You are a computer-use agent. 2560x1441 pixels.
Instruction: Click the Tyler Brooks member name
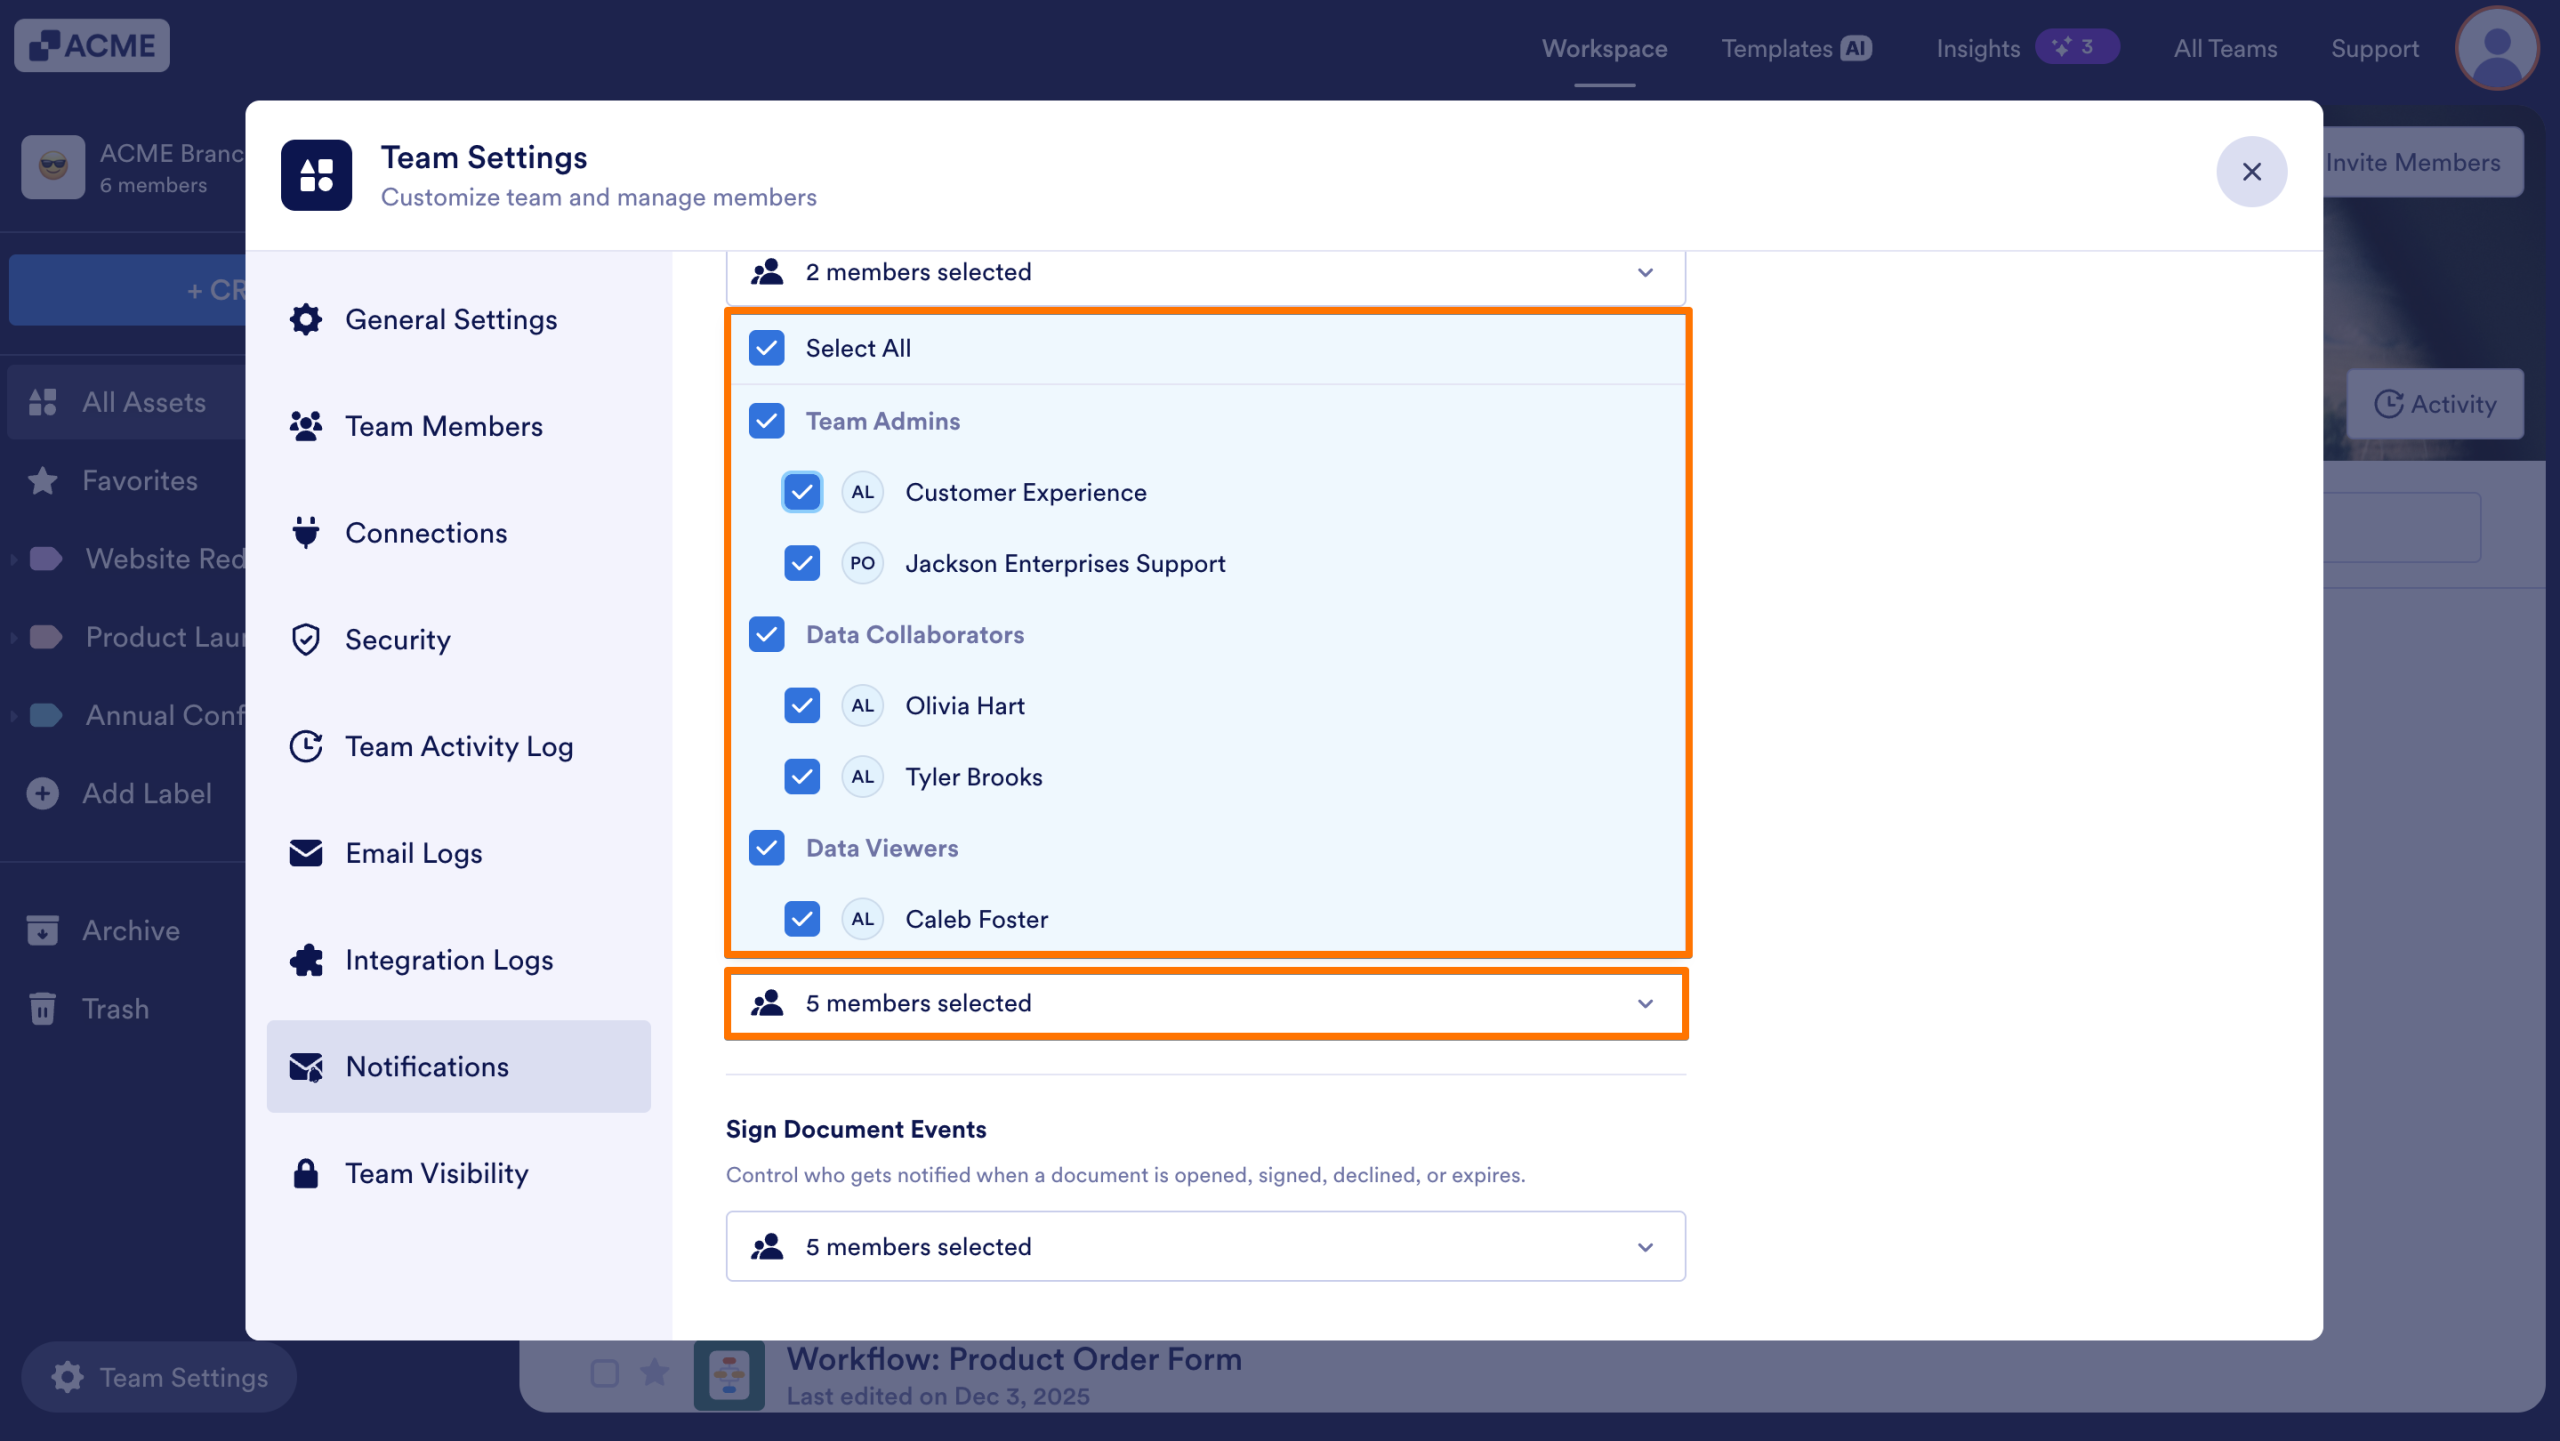(974, 777)
